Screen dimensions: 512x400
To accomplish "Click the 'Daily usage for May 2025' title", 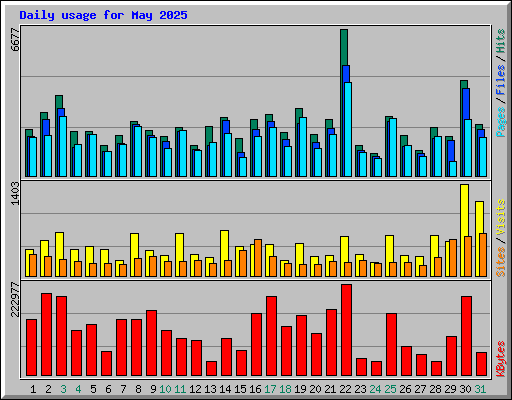I will coord(103,15).
